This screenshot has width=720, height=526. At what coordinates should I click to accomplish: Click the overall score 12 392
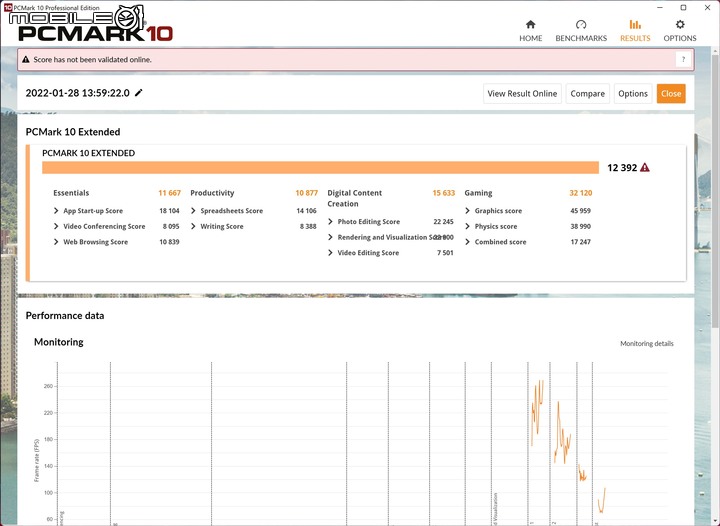(x=622, y=168)
